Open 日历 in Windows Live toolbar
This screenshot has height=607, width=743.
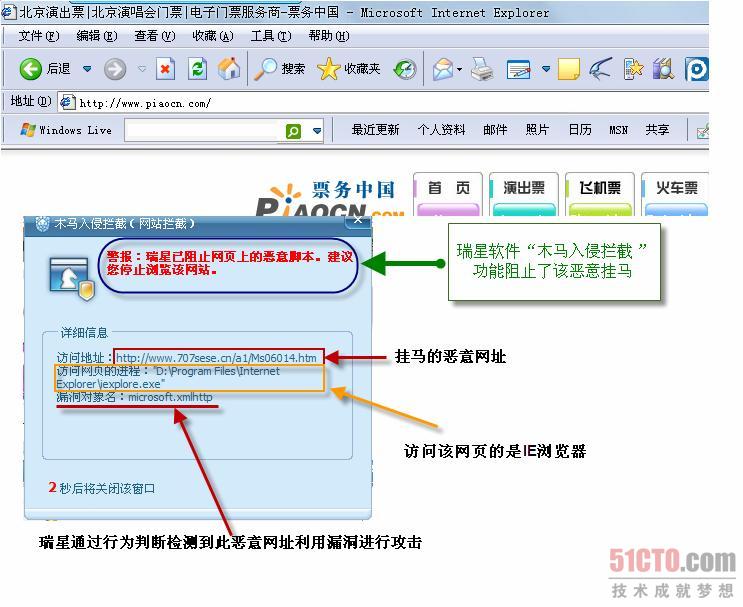pos(580,129)
